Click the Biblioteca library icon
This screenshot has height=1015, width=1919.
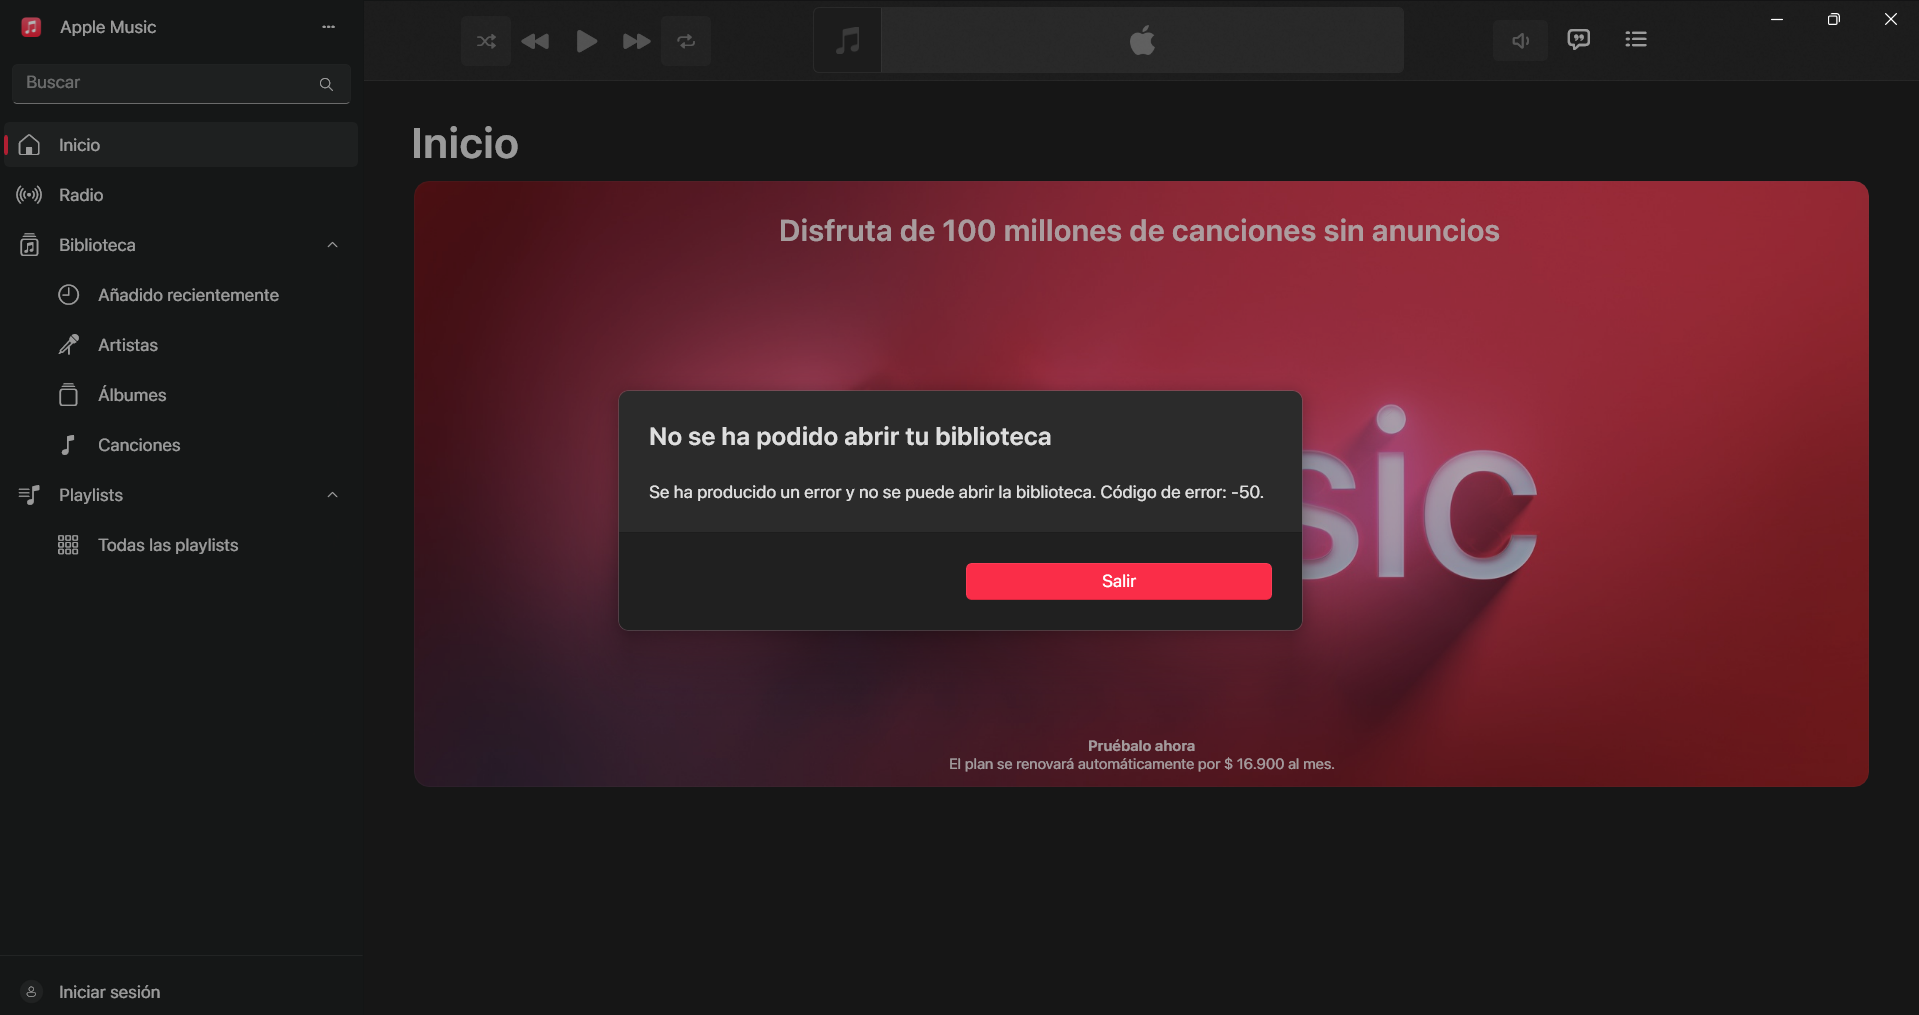click(30, 245)
